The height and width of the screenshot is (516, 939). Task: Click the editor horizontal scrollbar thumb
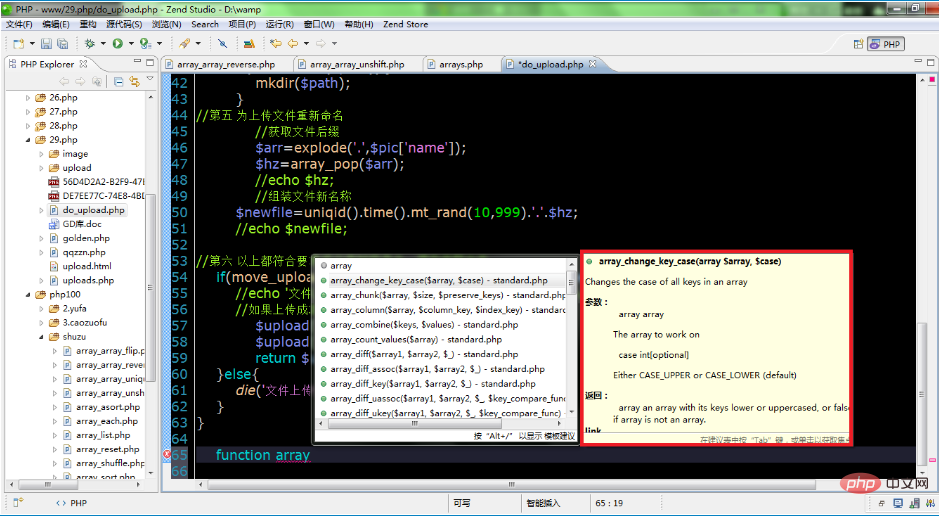509,484
